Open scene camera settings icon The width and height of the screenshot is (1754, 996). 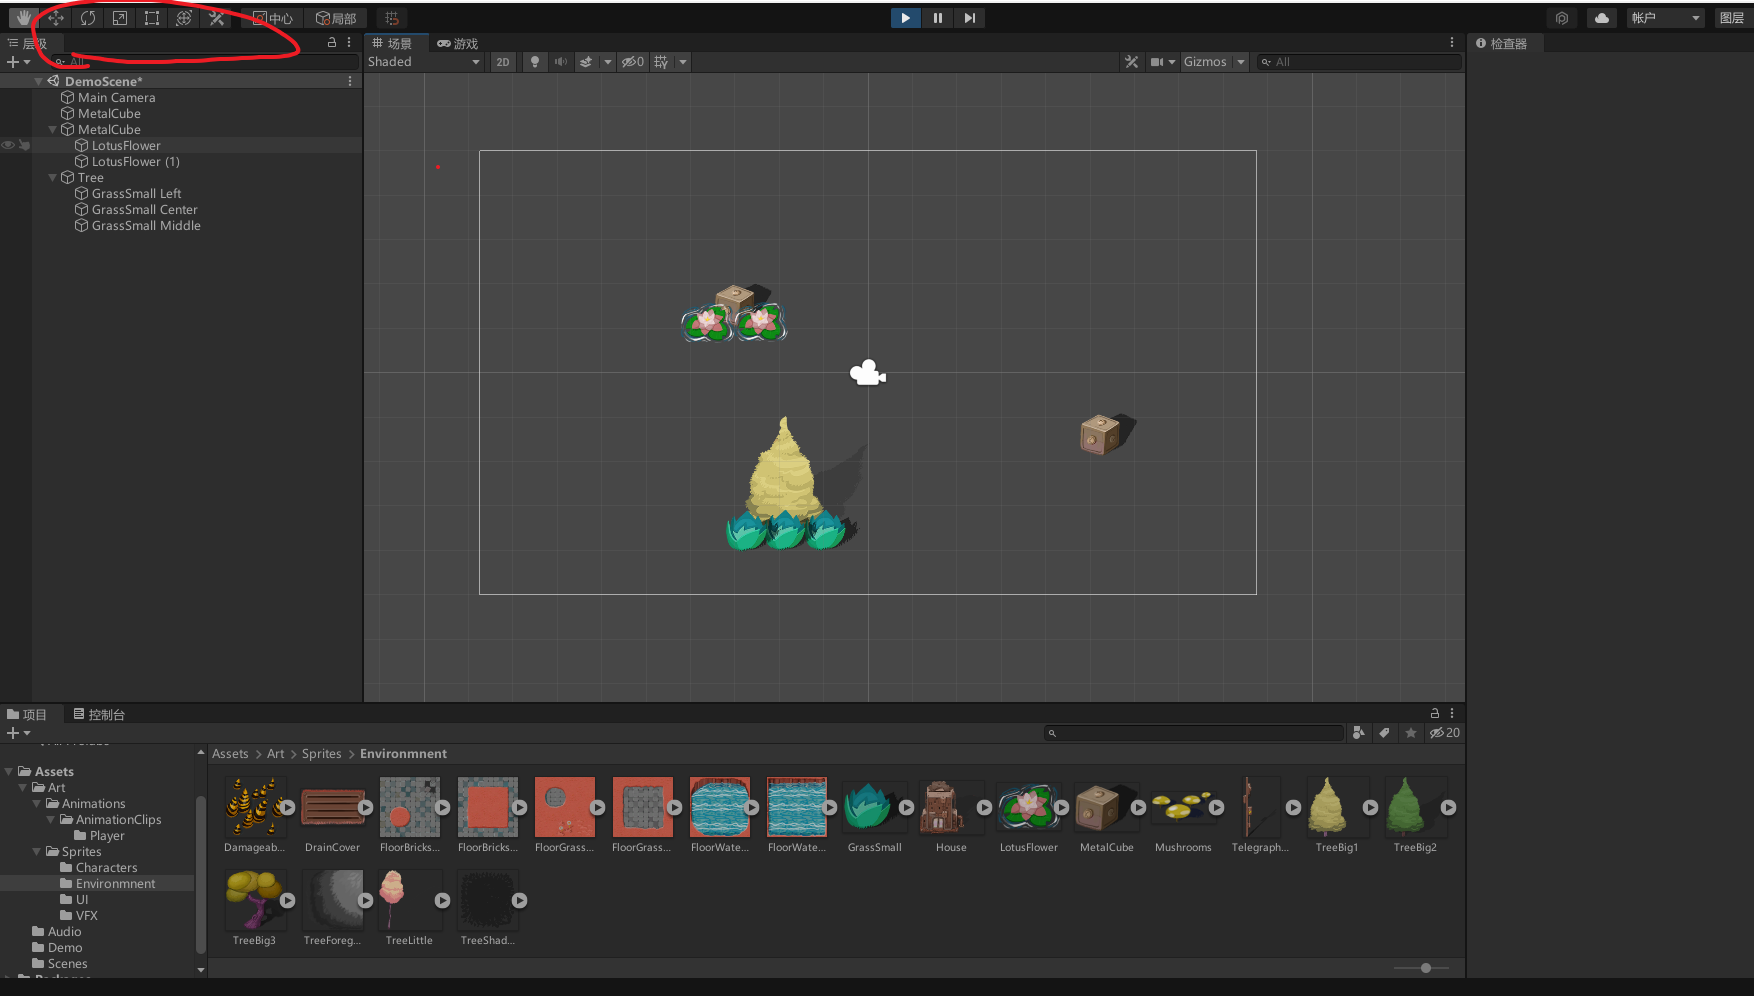(1157, 62)
